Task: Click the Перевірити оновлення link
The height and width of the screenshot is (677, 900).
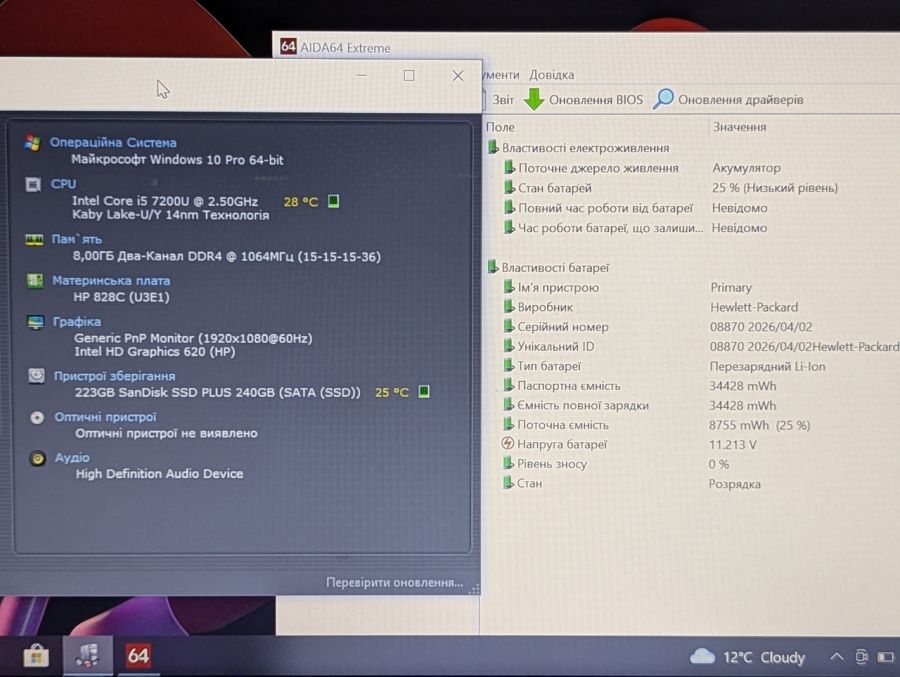Action: 394,582
